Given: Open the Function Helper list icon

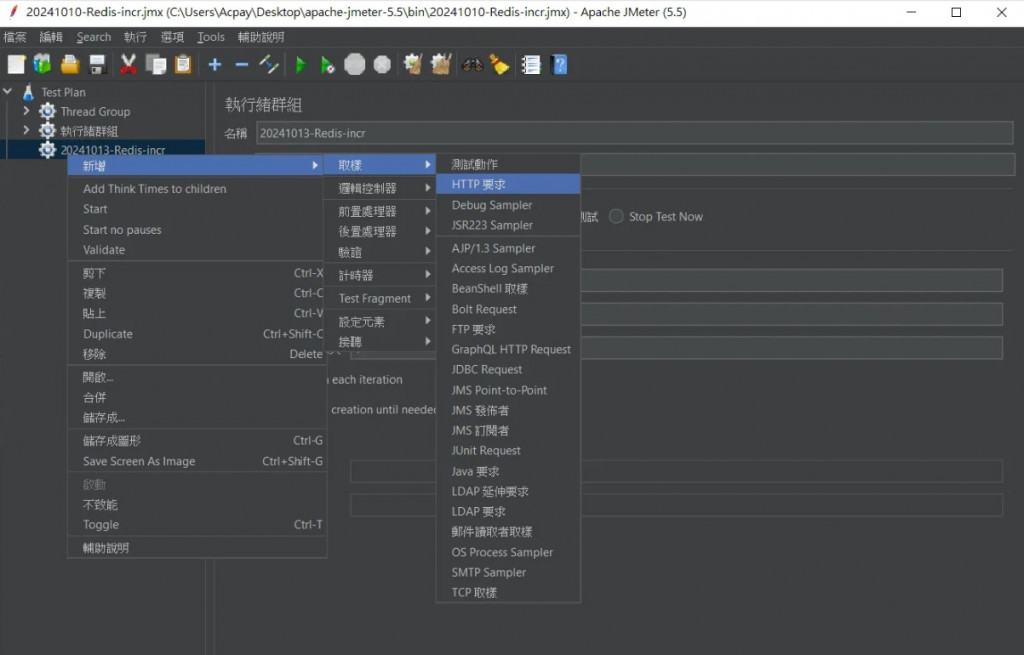Looking at the screenshot, I should tap(531, 65).
